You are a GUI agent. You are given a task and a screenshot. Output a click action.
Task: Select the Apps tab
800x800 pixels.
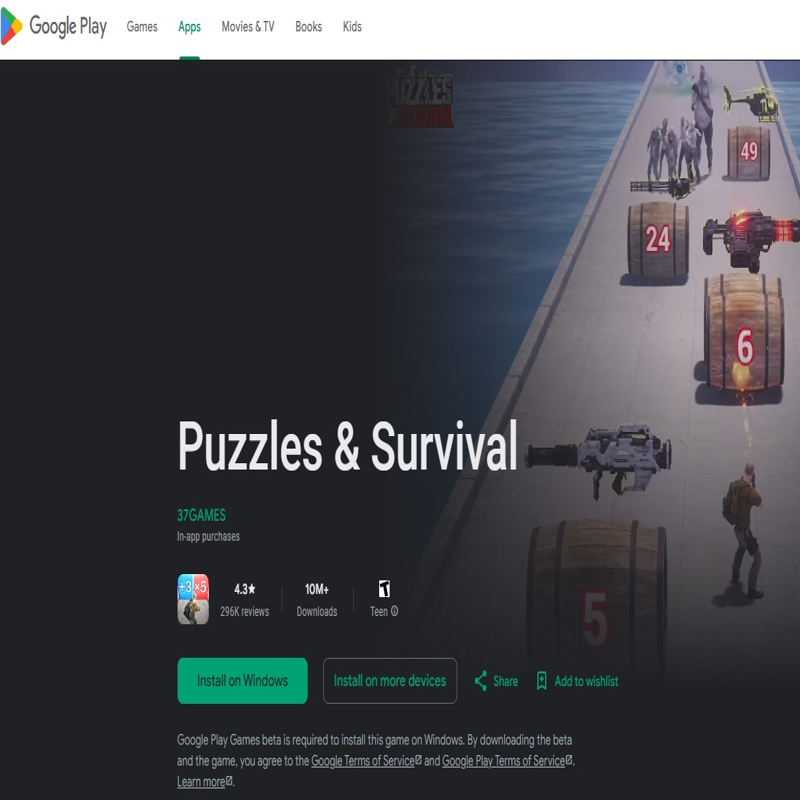click(189, 27)
